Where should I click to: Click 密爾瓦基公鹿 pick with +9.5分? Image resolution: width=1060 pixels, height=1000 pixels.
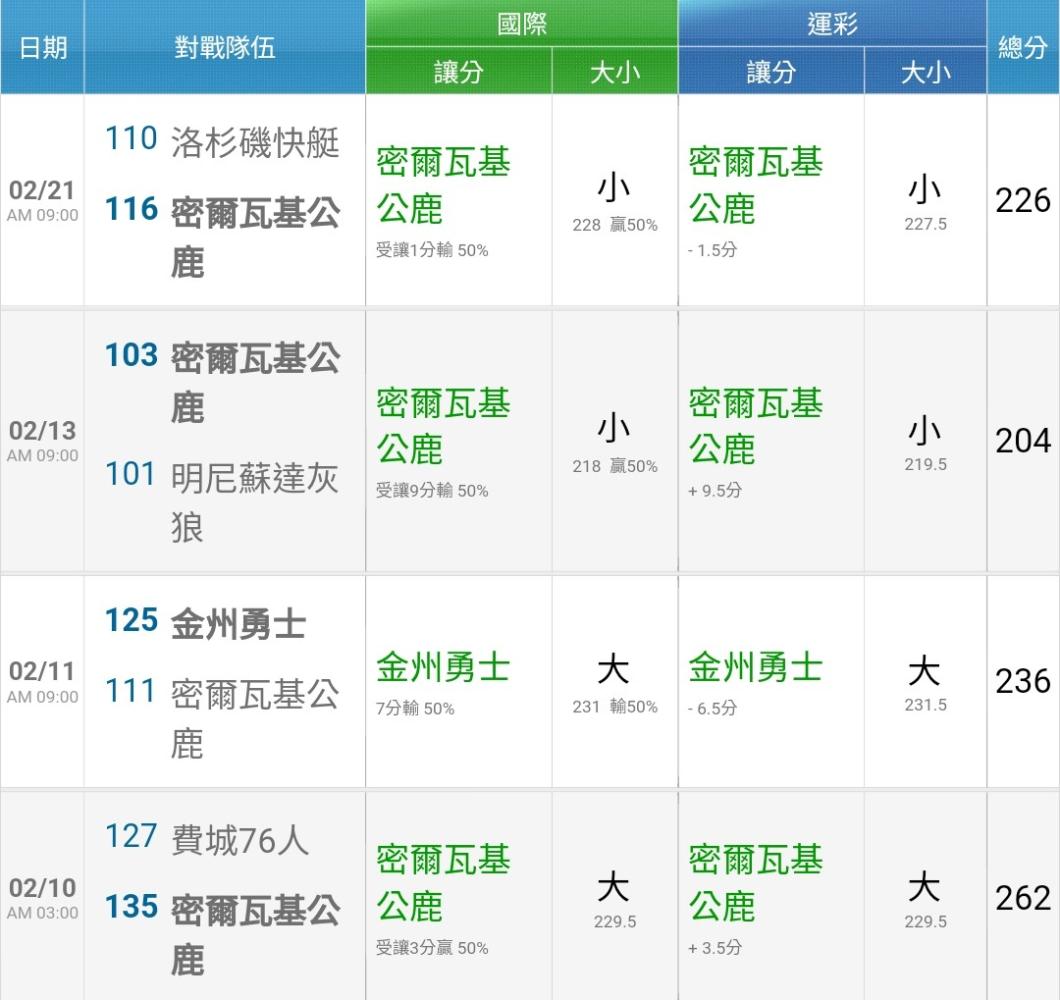756,427
